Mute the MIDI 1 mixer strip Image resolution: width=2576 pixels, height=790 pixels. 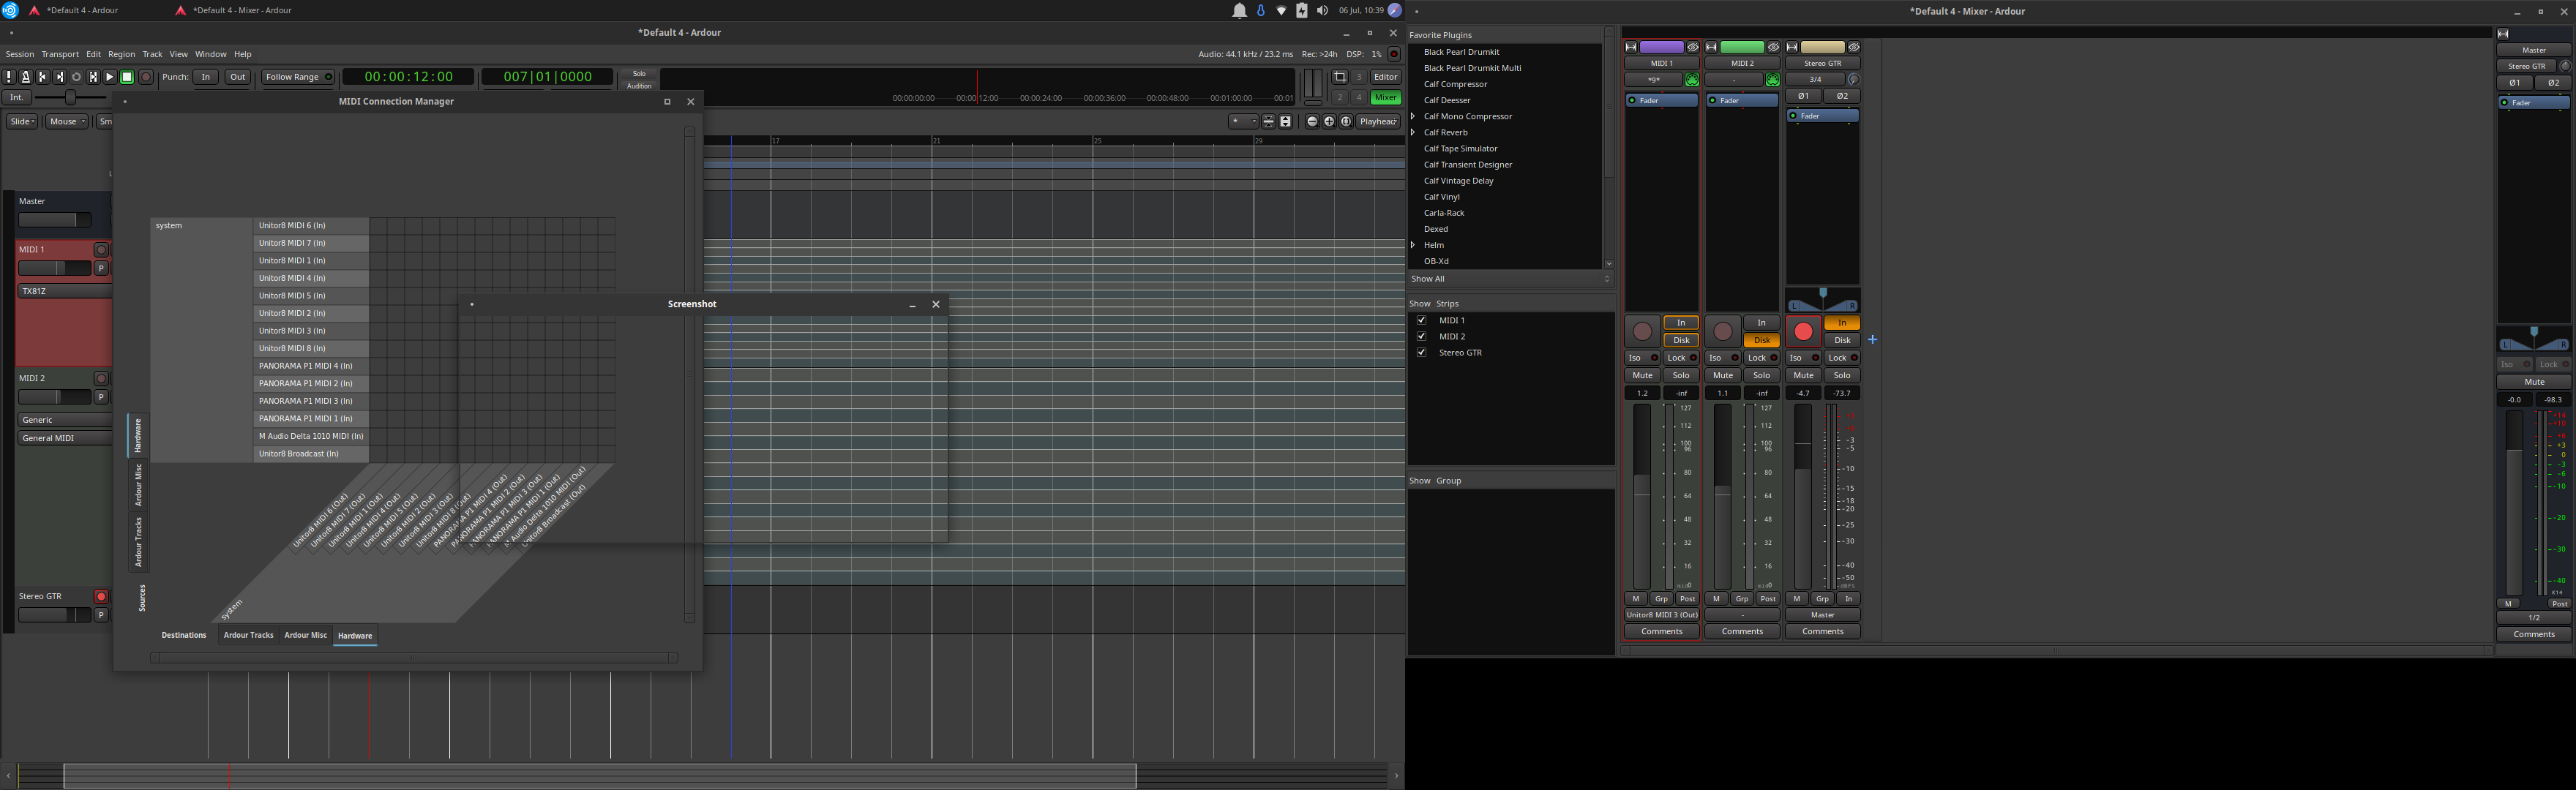click(1642, 375)
